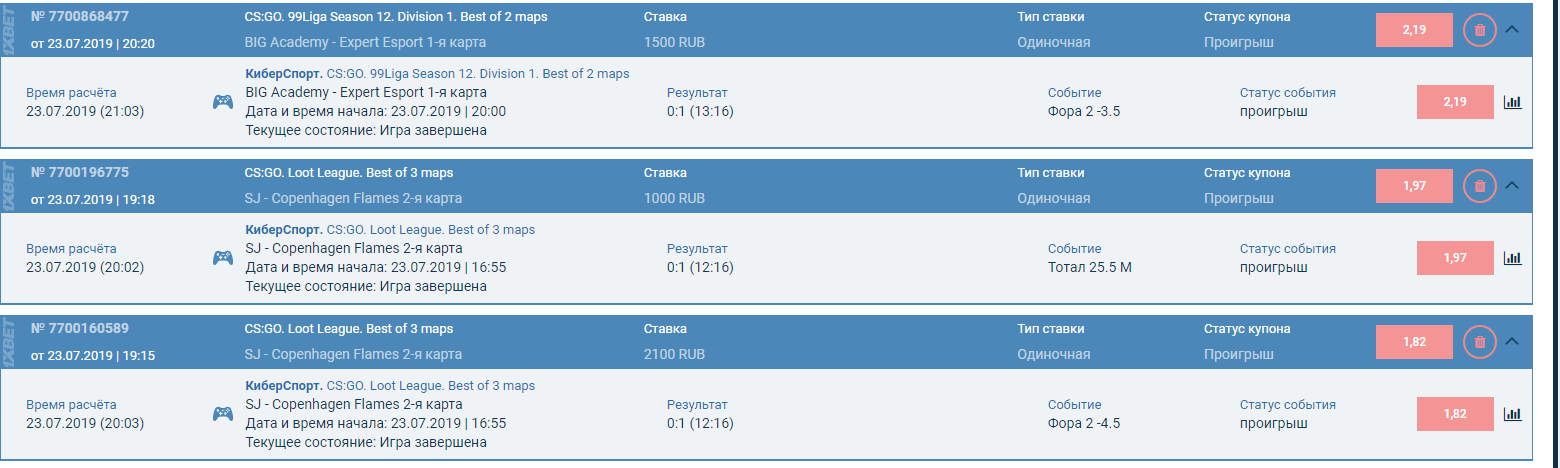Click odds 2,19 box in Фора 2 -3.5 row
The height and width of the screenshot is (468, 1560).
point(1454,102)
